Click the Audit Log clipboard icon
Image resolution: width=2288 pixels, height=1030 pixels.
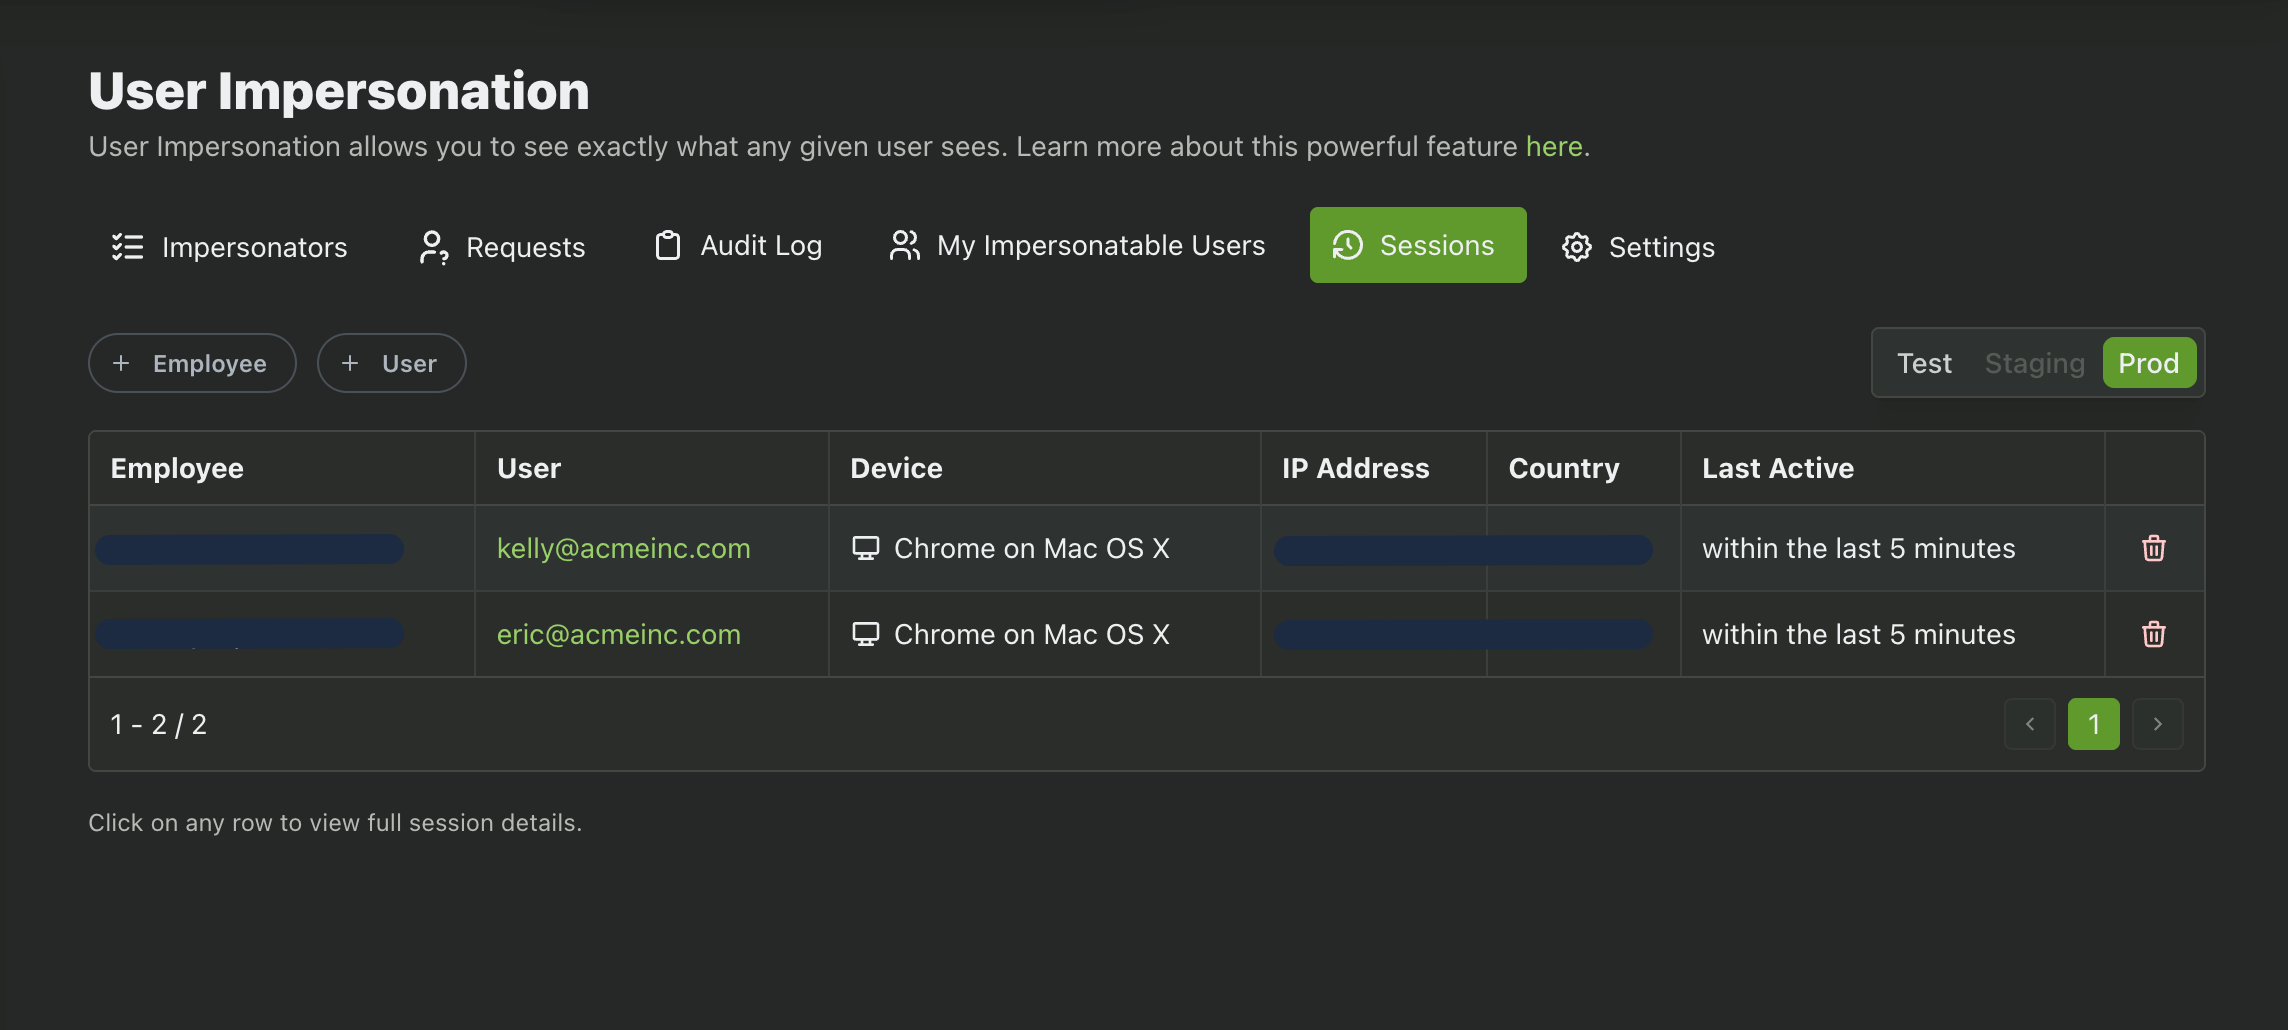[x=668, y=245]
